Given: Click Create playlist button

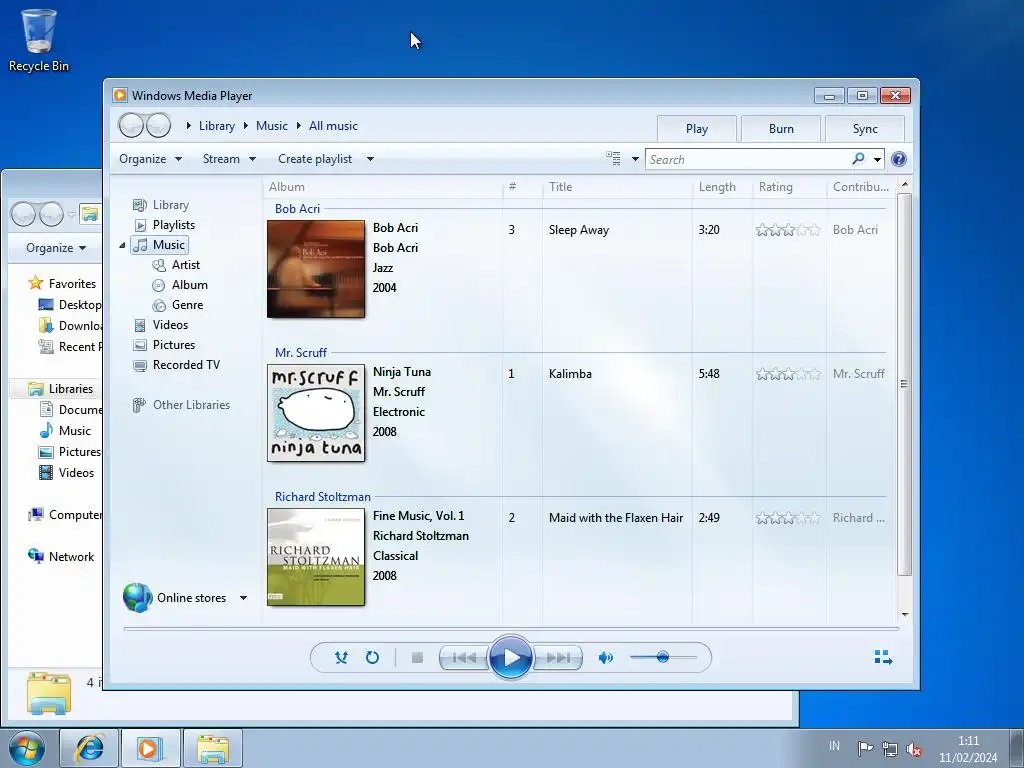Looking at the screenshot, I should pyautogui.click(x=315, y=159).
